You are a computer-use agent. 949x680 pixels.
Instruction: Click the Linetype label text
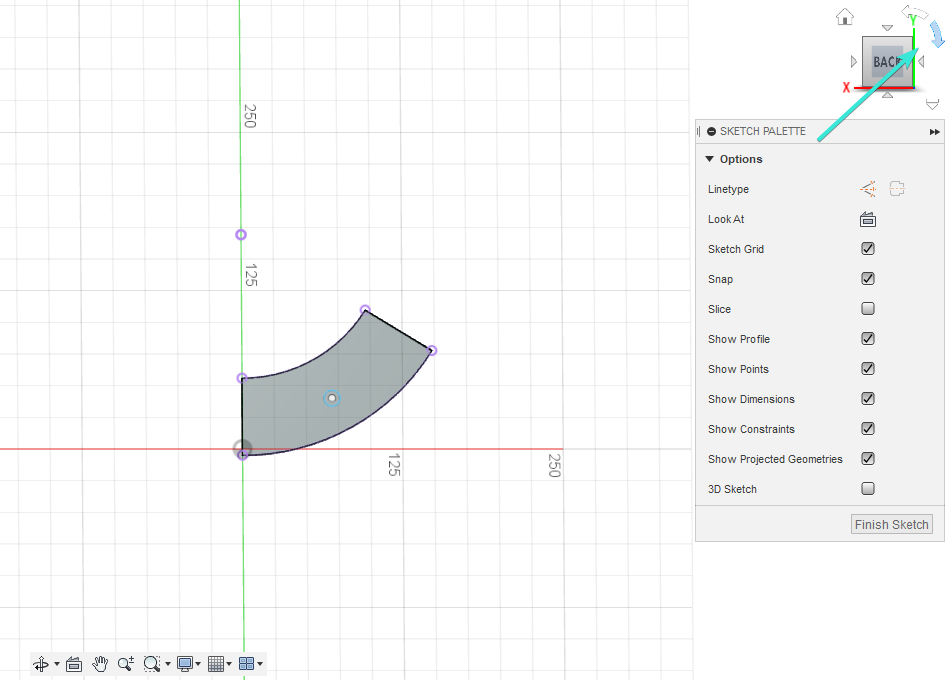tap(728, 189)
